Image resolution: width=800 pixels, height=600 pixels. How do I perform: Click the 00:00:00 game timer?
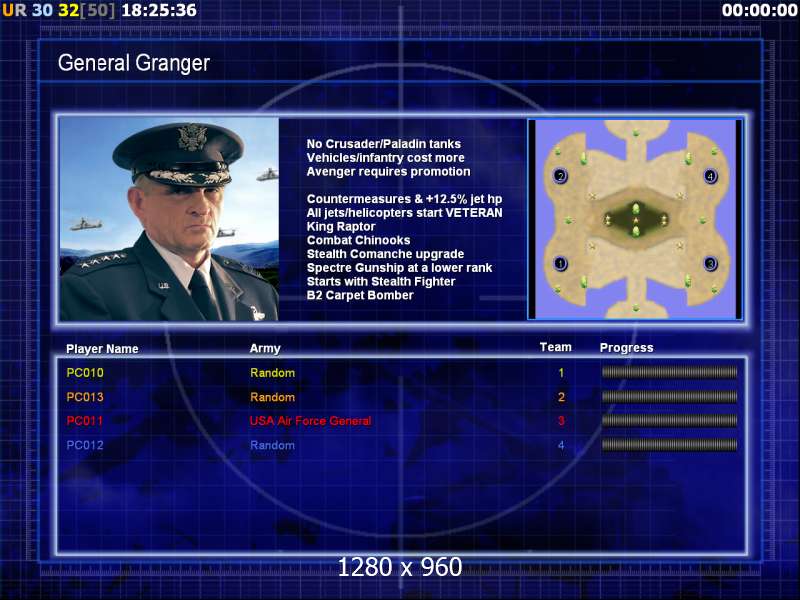coord(759,10)
